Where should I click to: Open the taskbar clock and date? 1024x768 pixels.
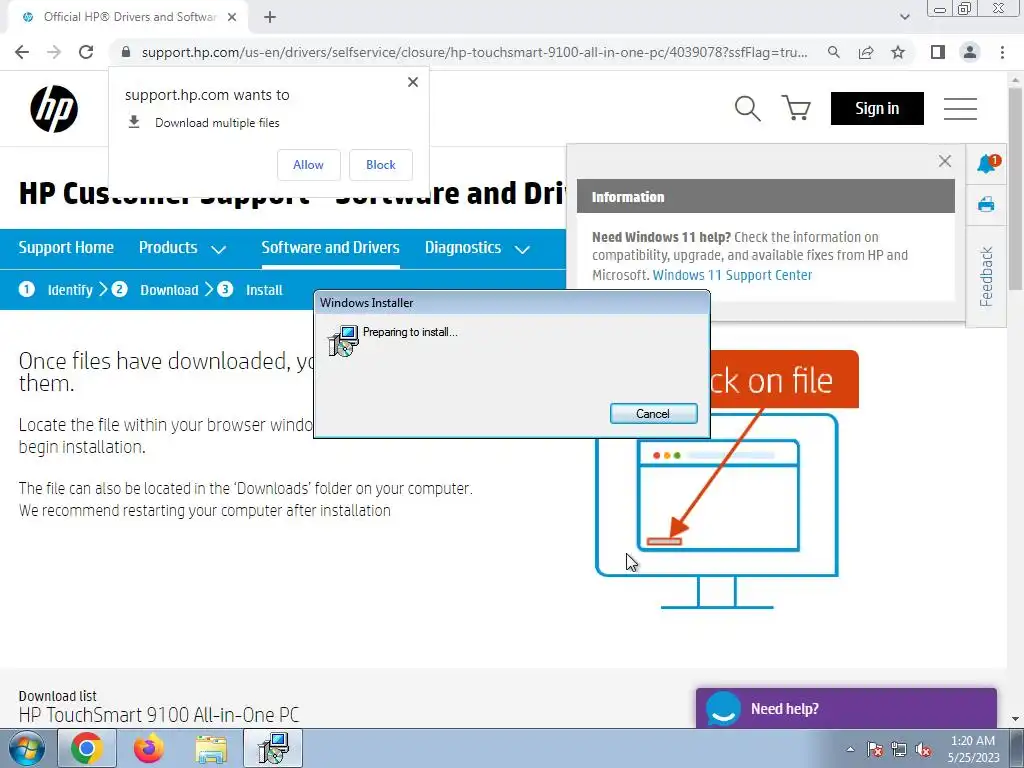[x=973, y=749]
